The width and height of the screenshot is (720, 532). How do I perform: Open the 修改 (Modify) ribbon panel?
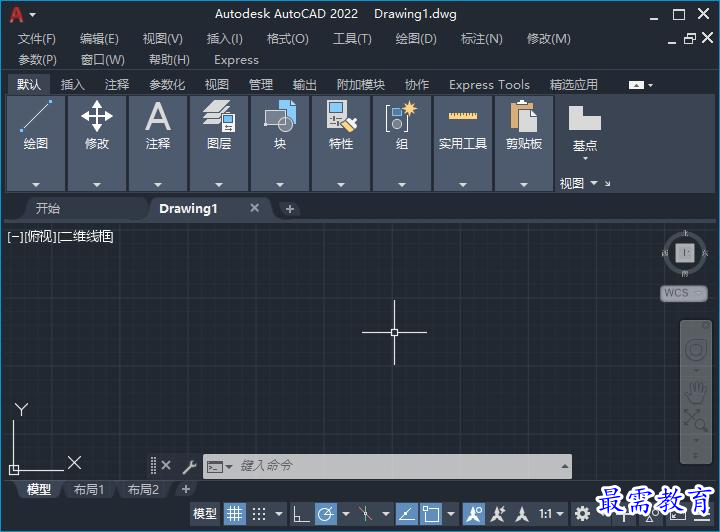(x=97, y=143)
